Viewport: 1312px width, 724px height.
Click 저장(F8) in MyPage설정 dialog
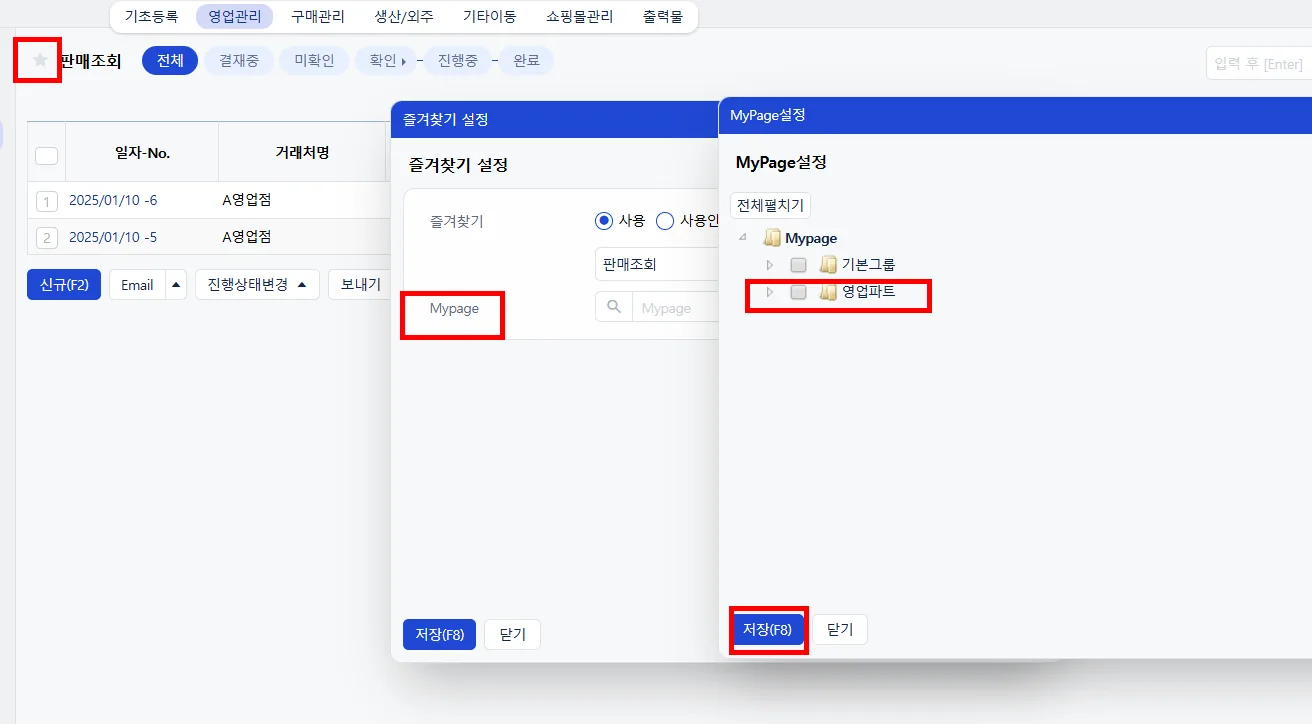point(767,629)
